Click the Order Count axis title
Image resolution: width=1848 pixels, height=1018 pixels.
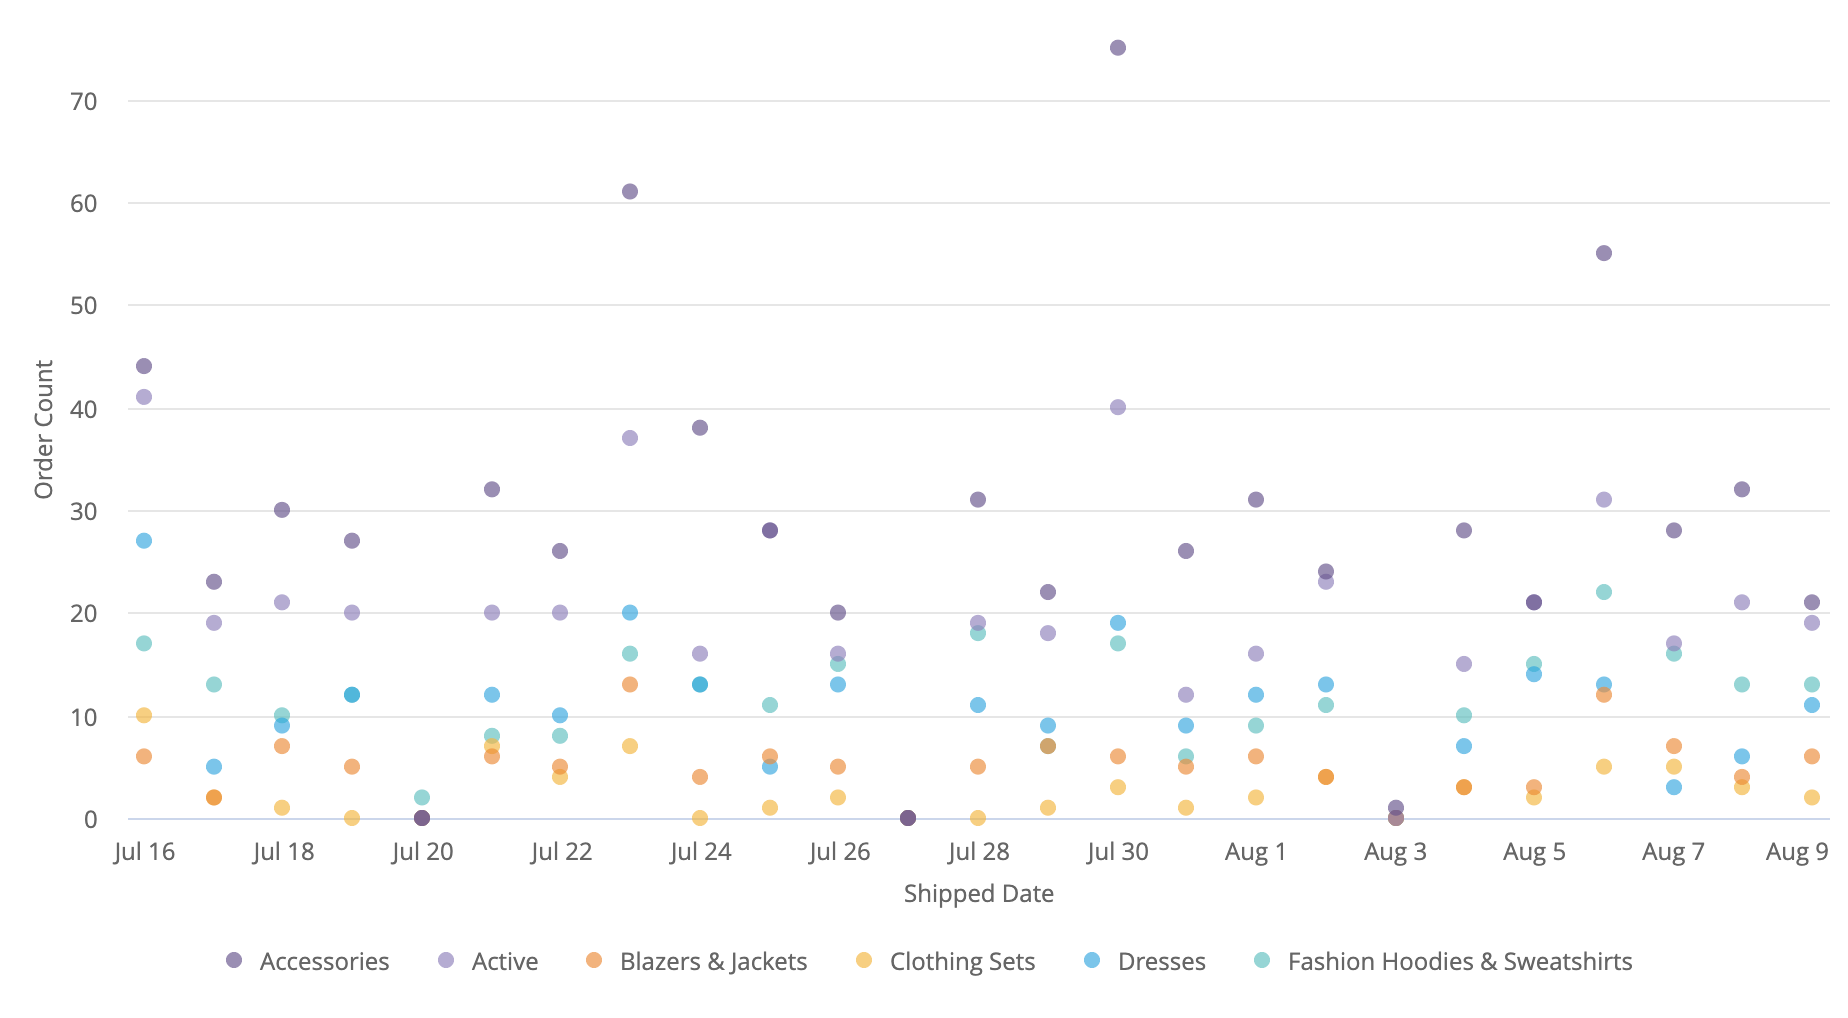click(44, 429)
